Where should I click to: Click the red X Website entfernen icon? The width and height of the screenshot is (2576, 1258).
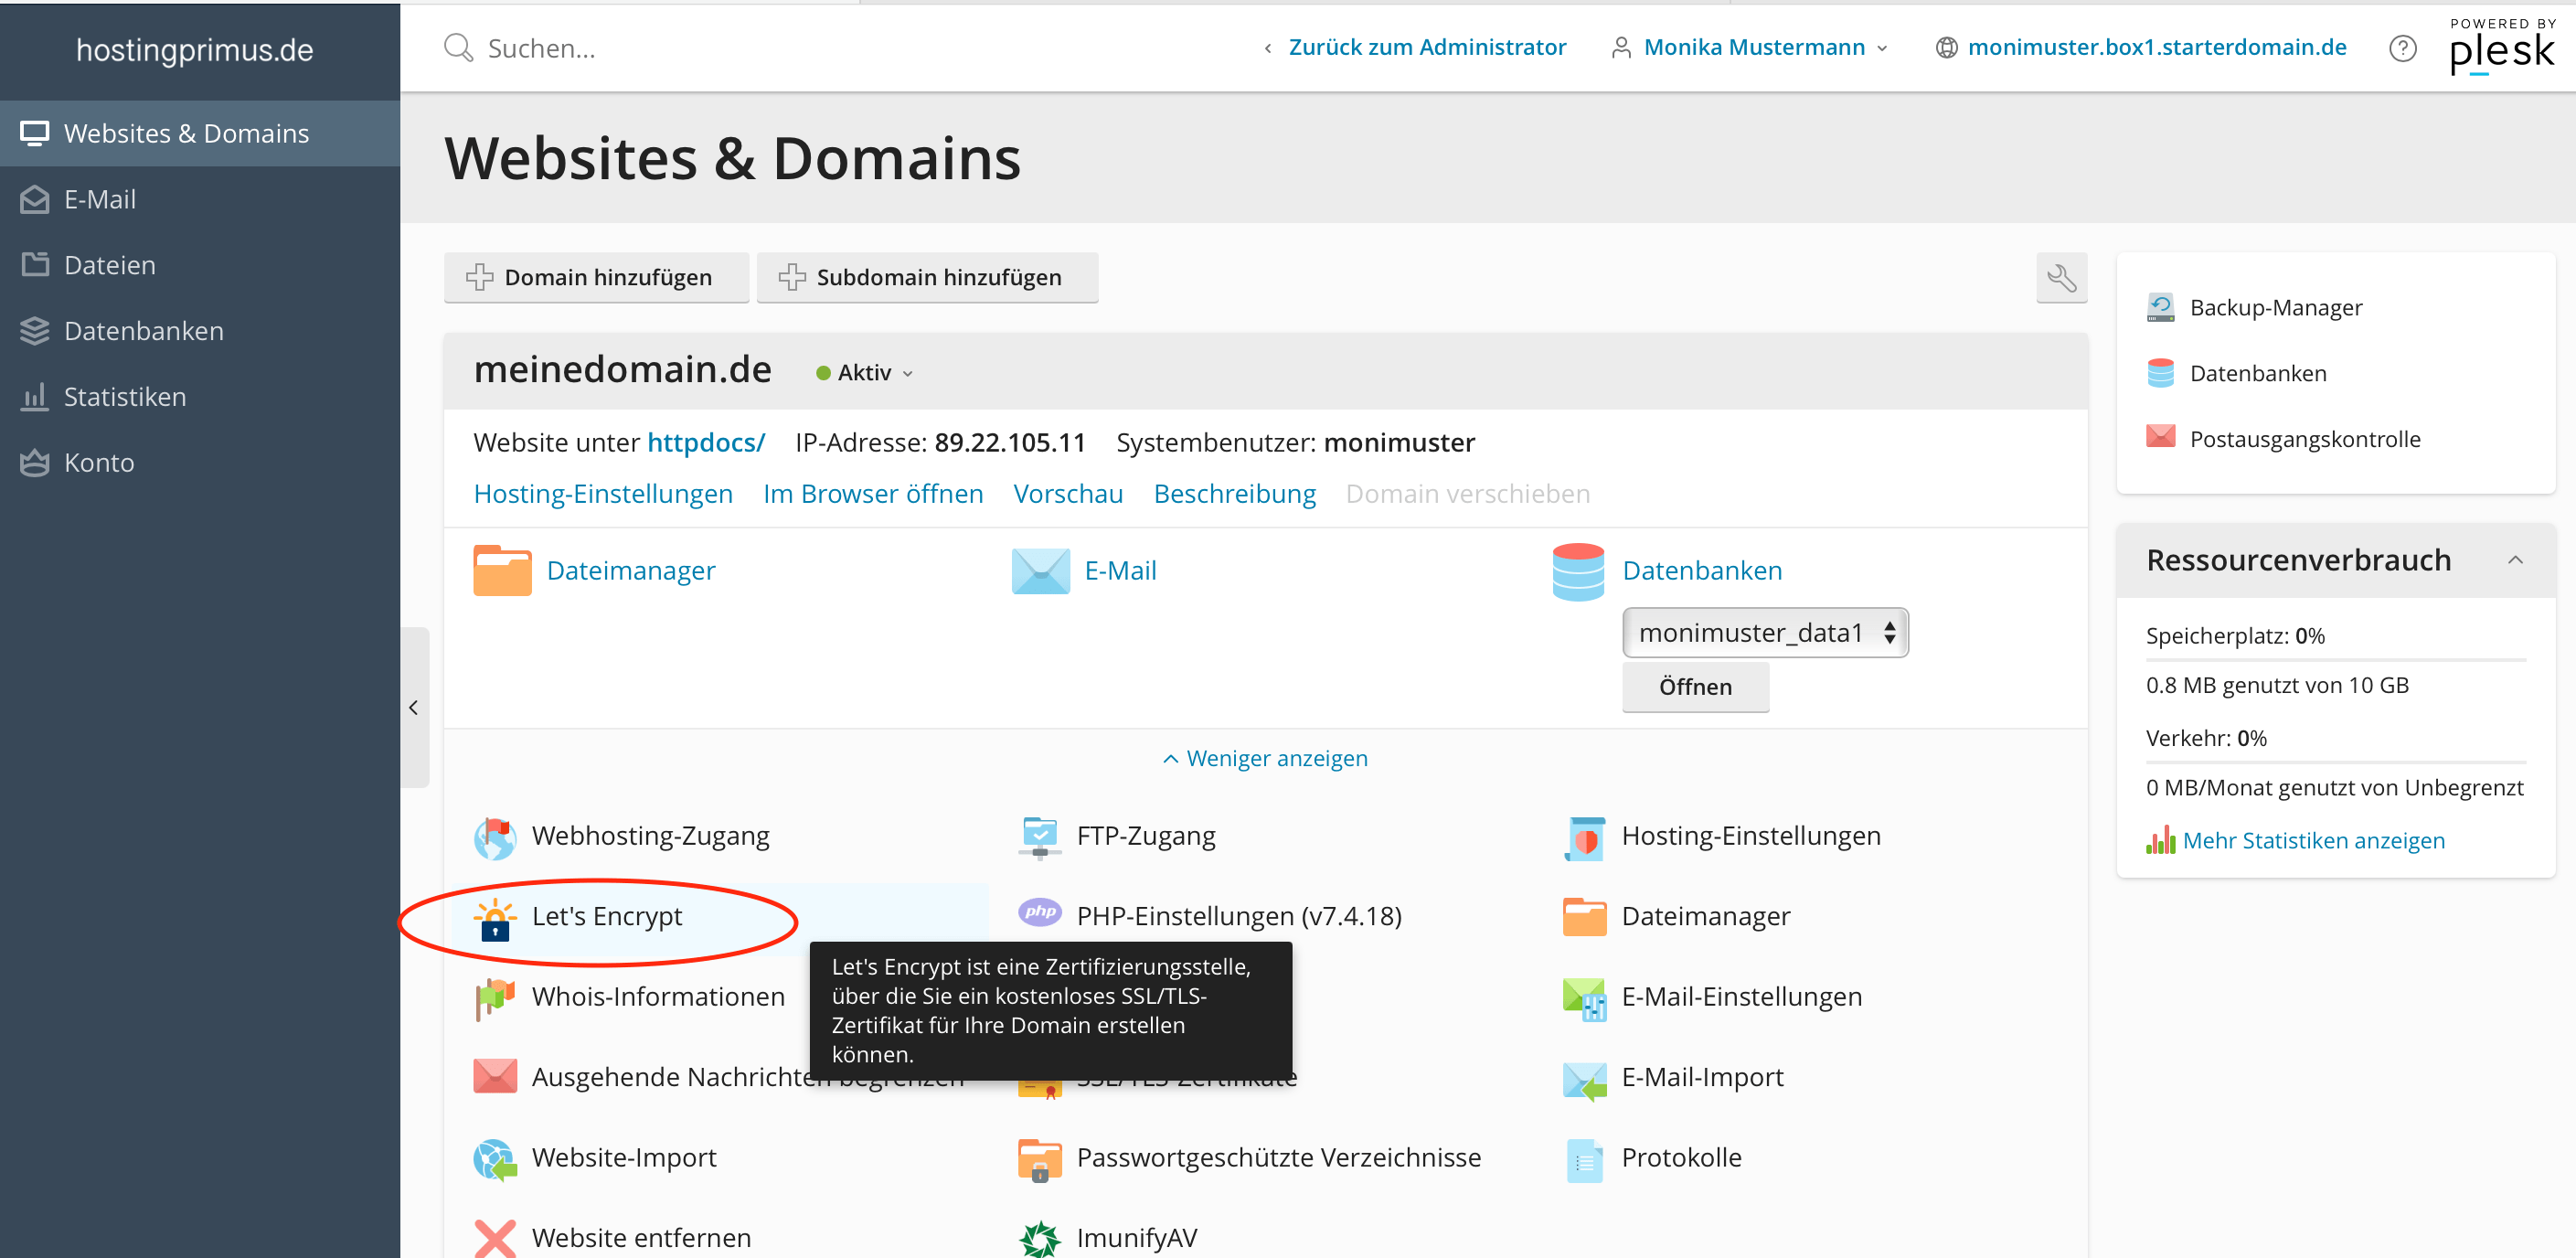click(x=495, y=1238)
